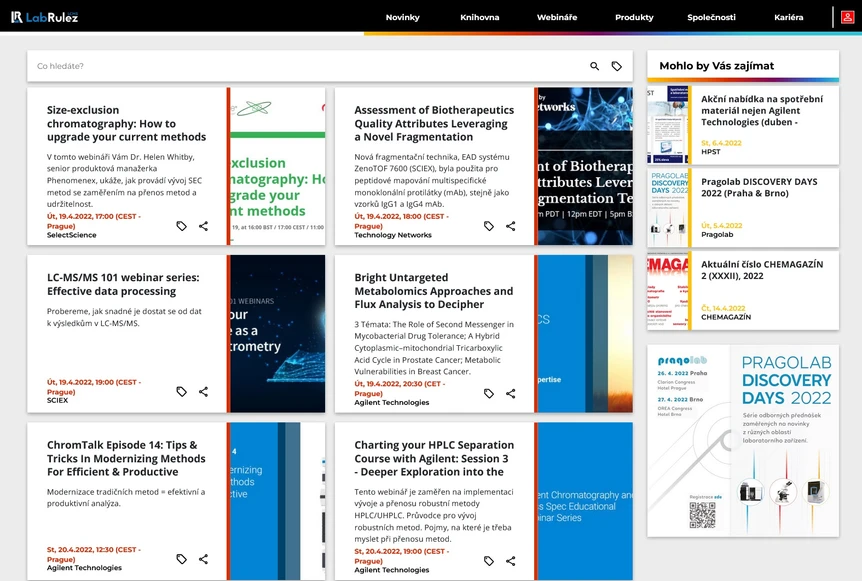Open the Novinky menu
The height and width of the screenshot is (581, 862).
[x=402, y=17]
